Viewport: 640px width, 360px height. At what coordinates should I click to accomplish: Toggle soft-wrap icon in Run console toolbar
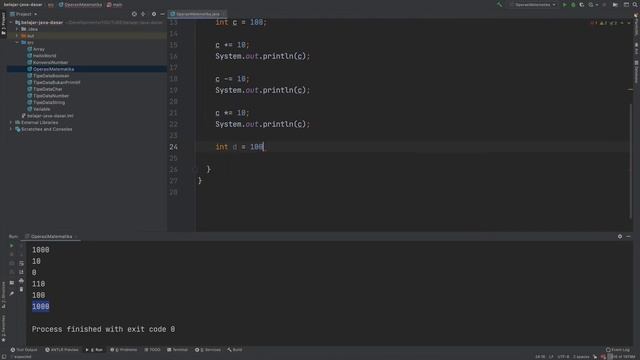coord(21,263)
